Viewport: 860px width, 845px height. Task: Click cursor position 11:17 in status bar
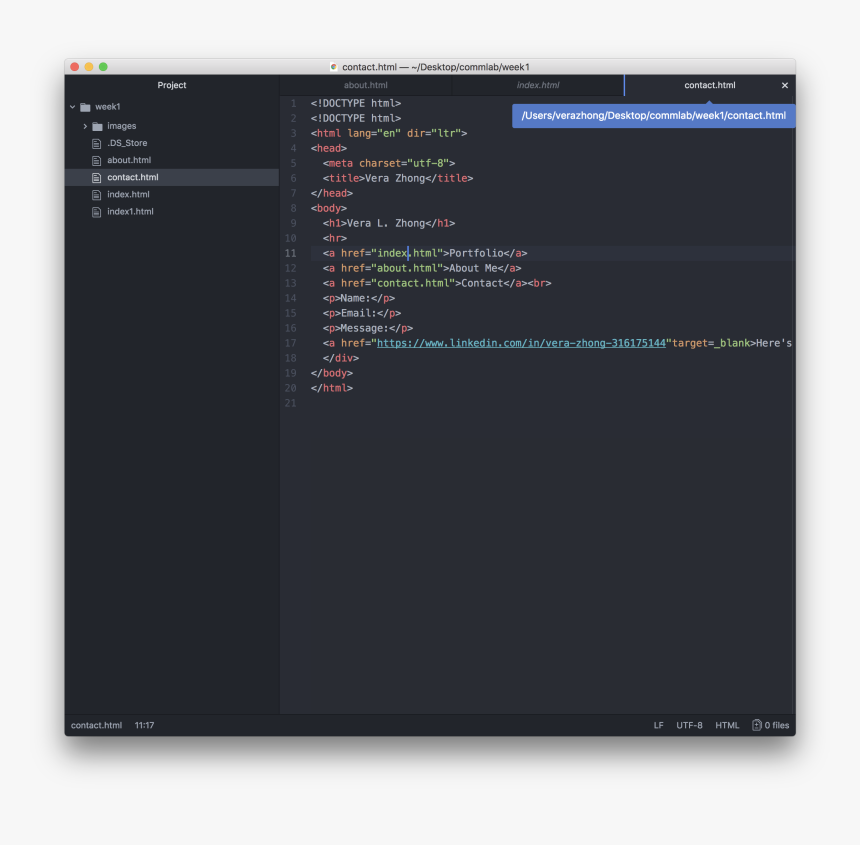click(x=144, y=725)
